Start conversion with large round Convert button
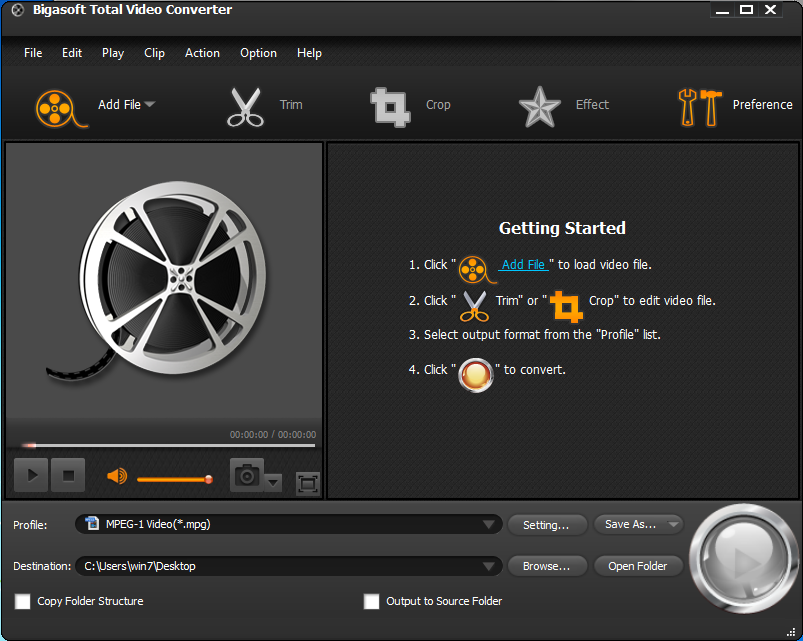This screenshot has width=803, height=641. (743, 559)
